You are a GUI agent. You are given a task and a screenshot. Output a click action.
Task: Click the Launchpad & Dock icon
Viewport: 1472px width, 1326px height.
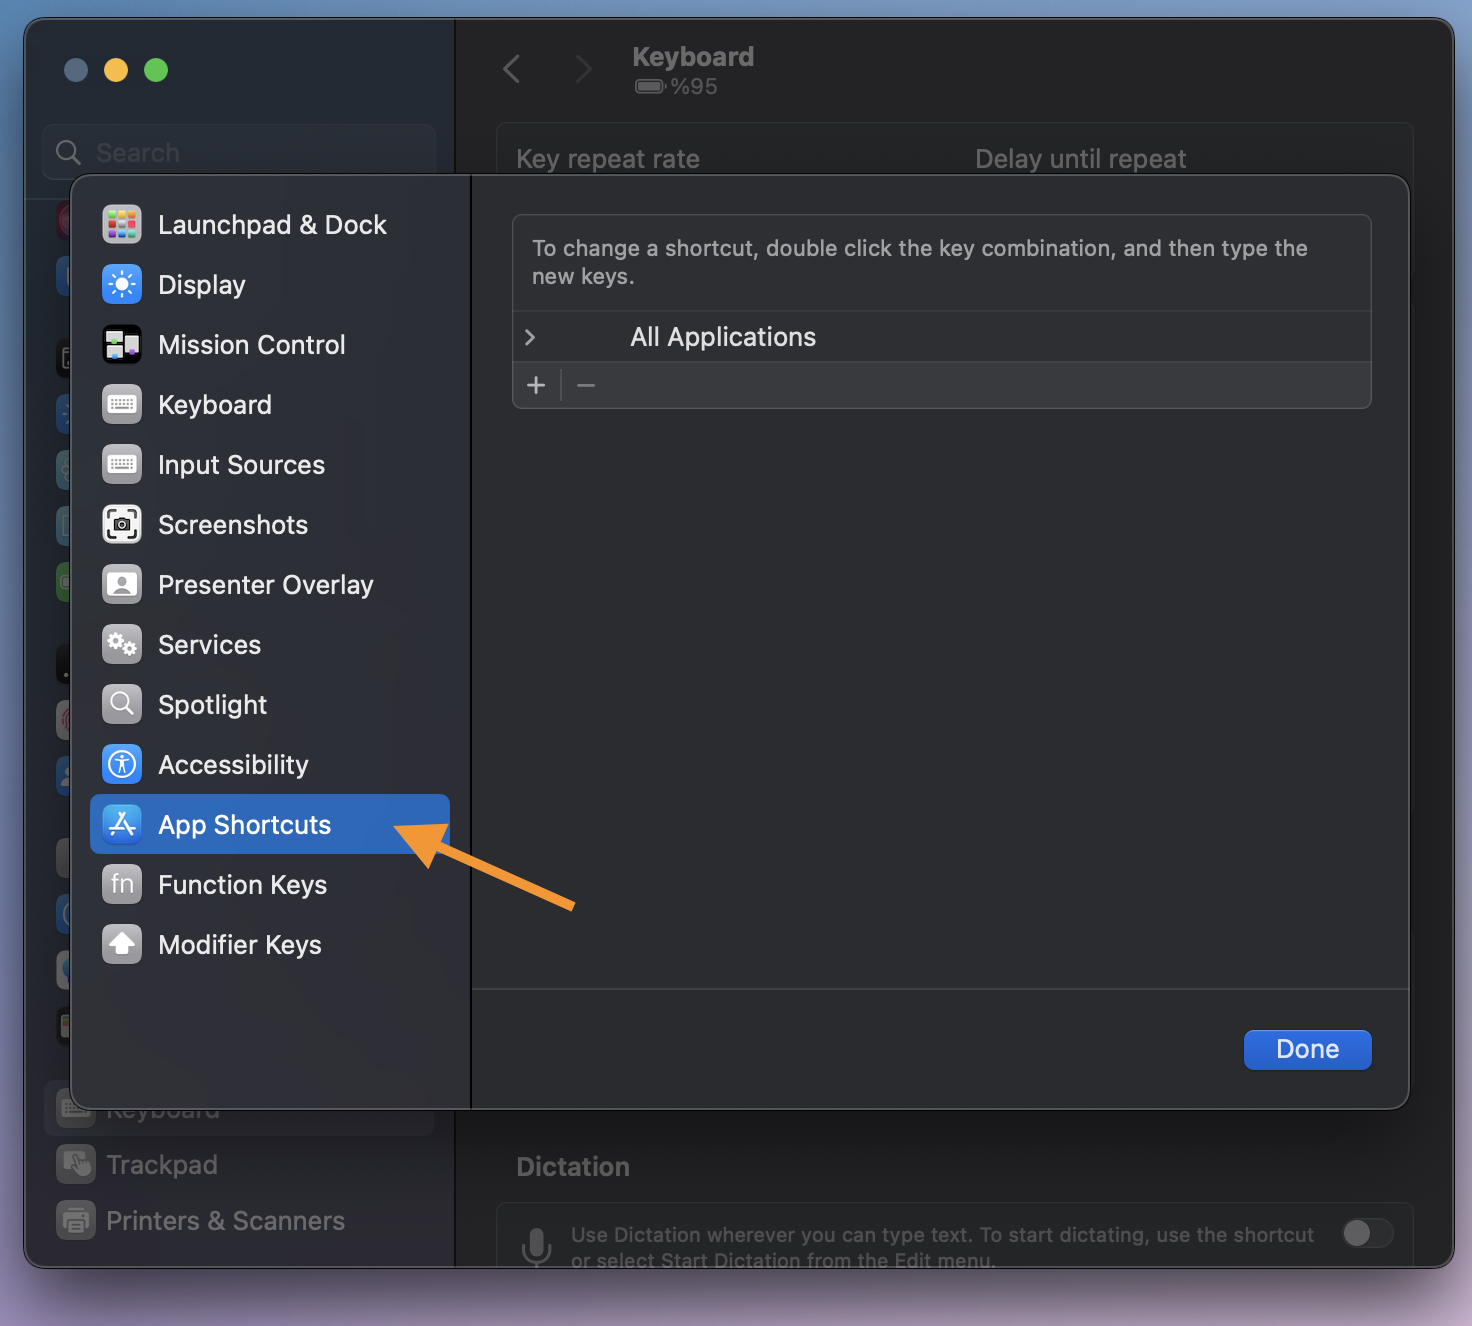122,225
